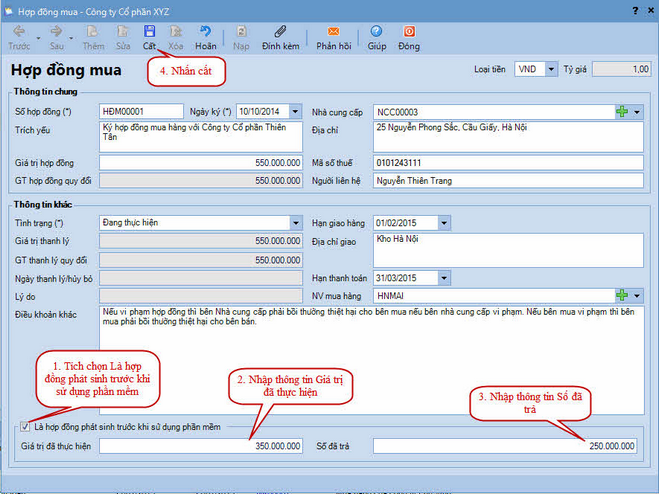Click the Số đã trả field
The image size is (659, 494).
[x=505, y=446]
